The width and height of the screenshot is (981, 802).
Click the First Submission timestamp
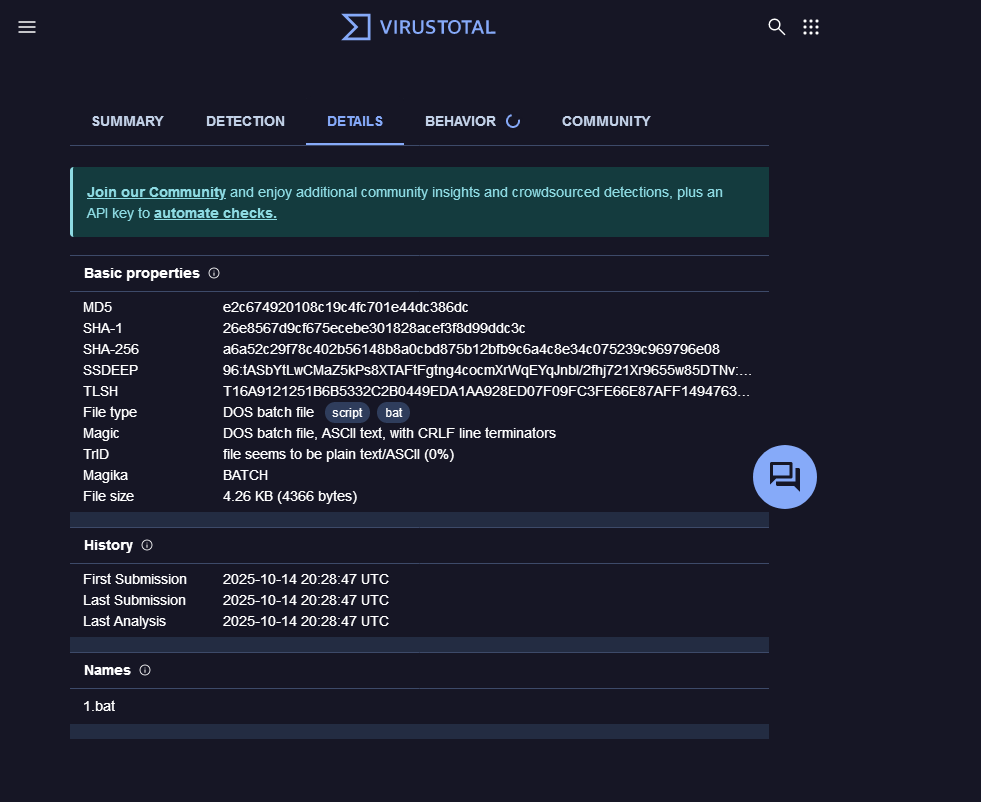(306, 580)
